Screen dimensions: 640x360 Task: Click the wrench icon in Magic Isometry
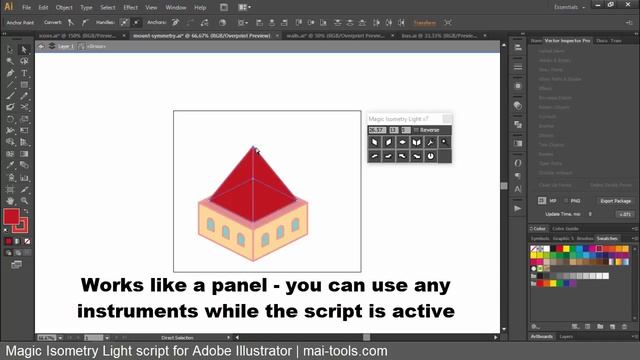point(430,142)
